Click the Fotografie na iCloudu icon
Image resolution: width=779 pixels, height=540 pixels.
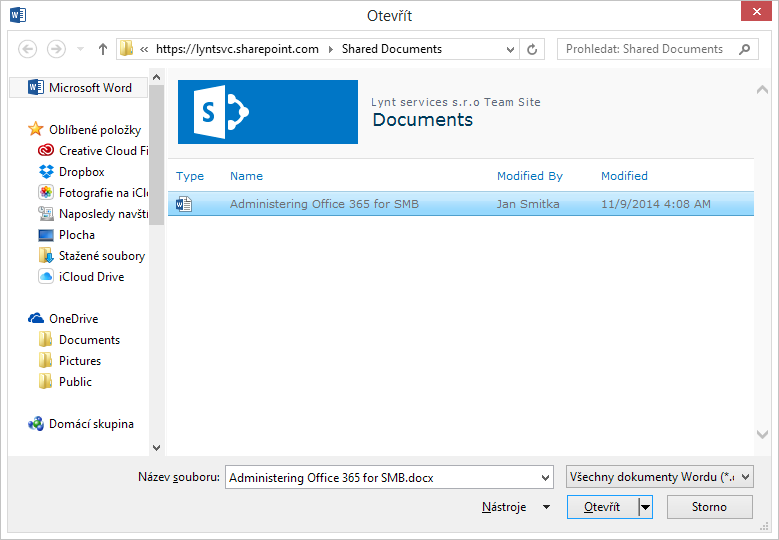coord(46,192)
